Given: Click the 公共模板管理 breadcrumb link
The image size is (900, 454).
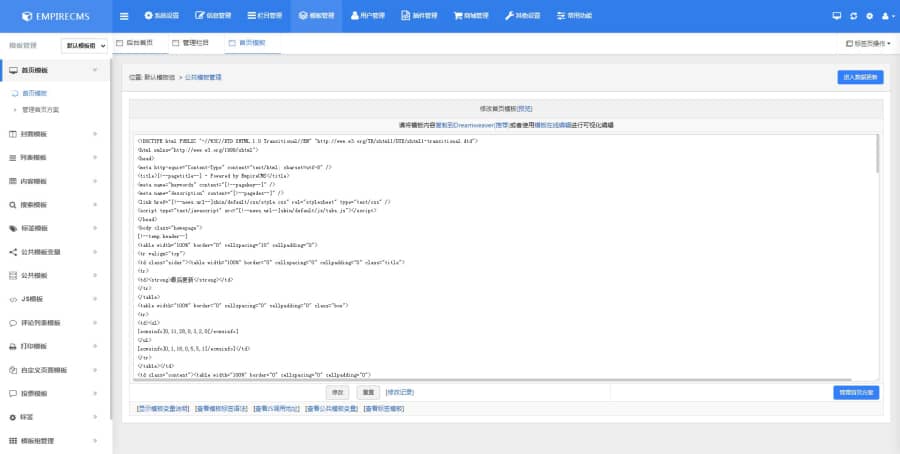Looking at the screenshot, I should pos(203,77).
